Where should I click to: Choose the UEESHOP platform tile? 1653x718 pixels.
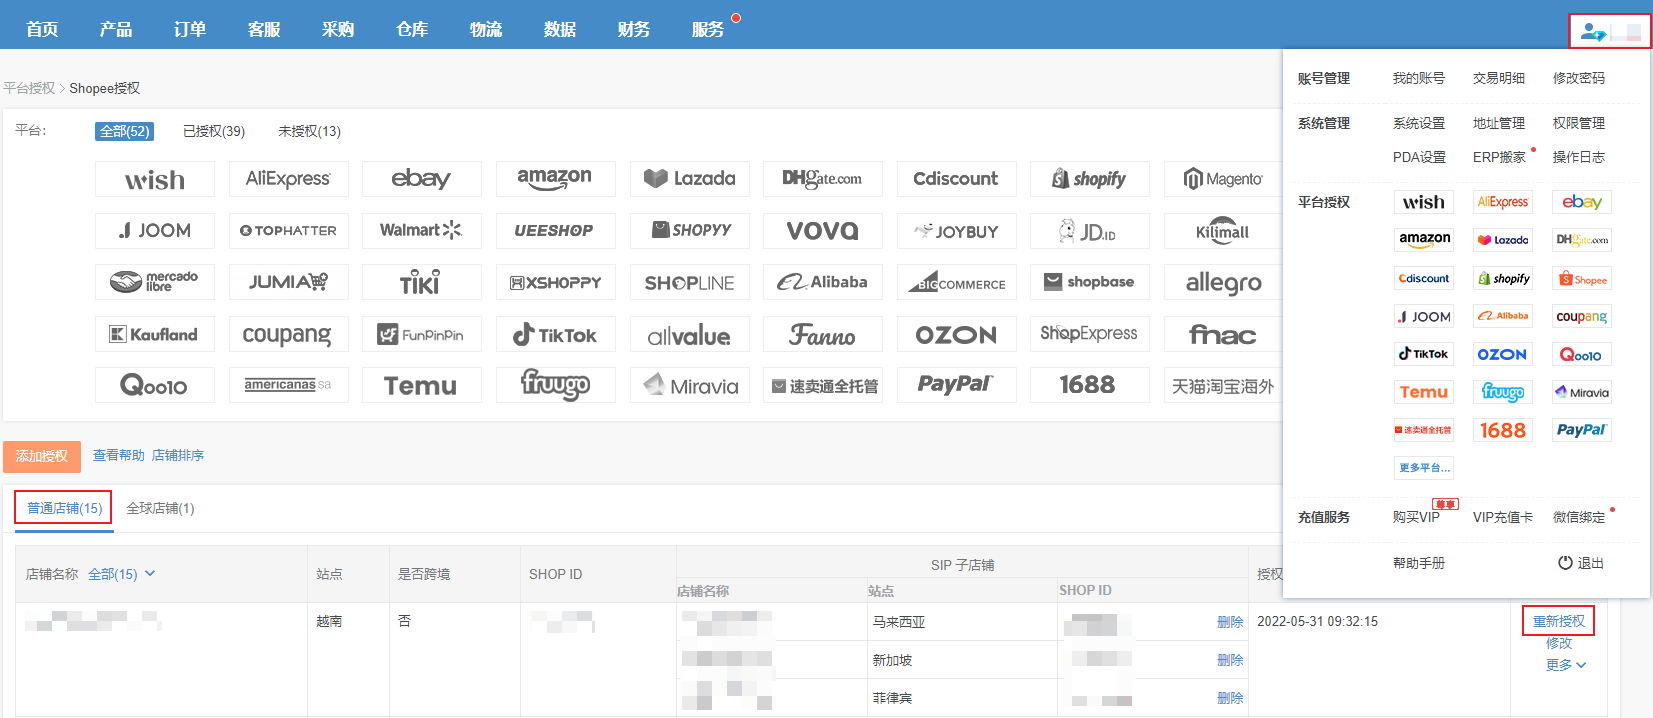tap(555, 231)
